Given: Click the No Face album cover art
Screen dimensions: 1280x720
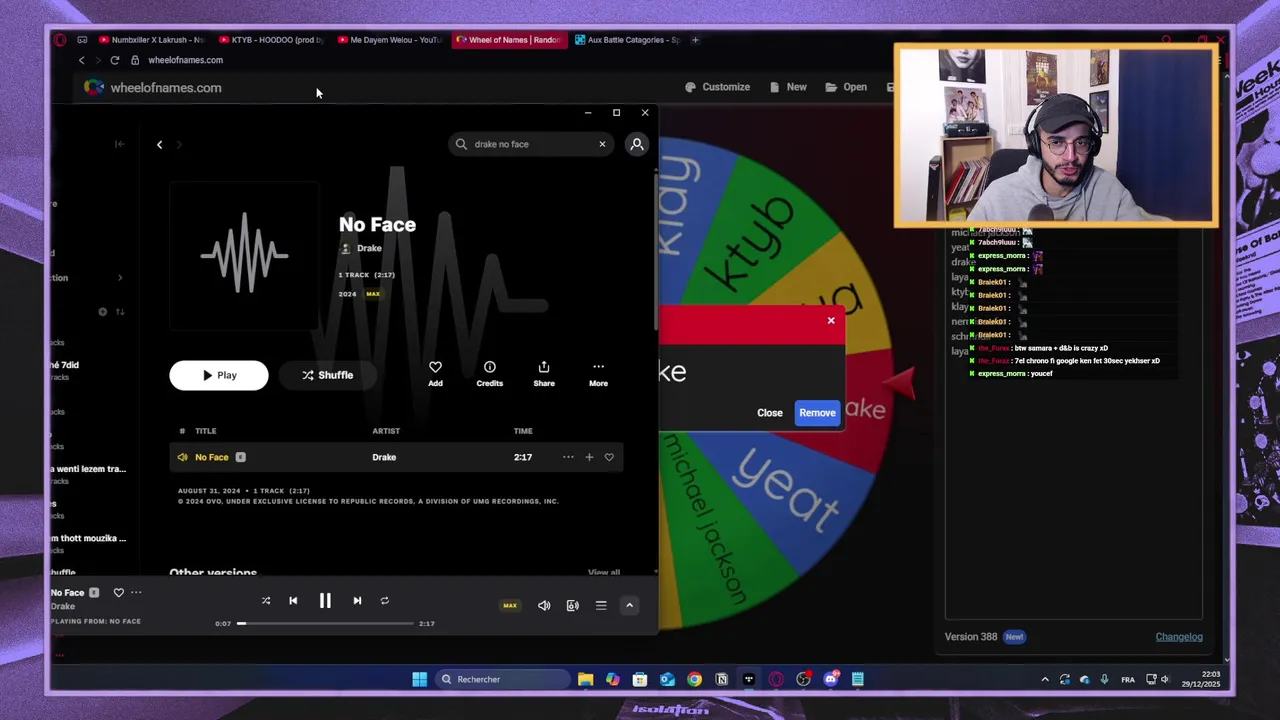Looking at the screenshot, I should [x=244, y=256].
